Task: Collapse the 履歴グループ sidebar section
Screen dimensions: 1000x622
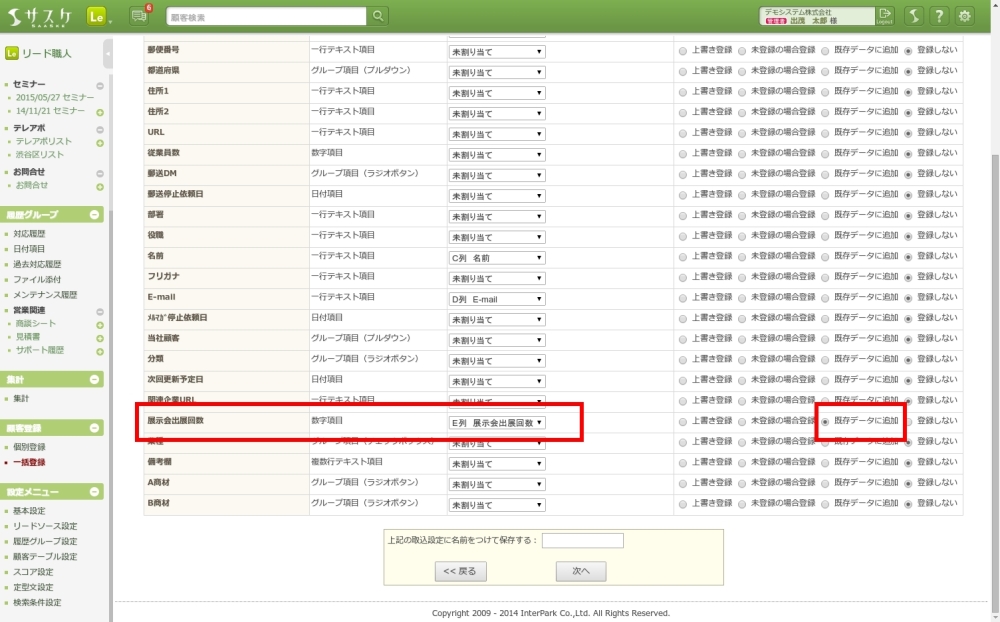Action: click(95, 215)
